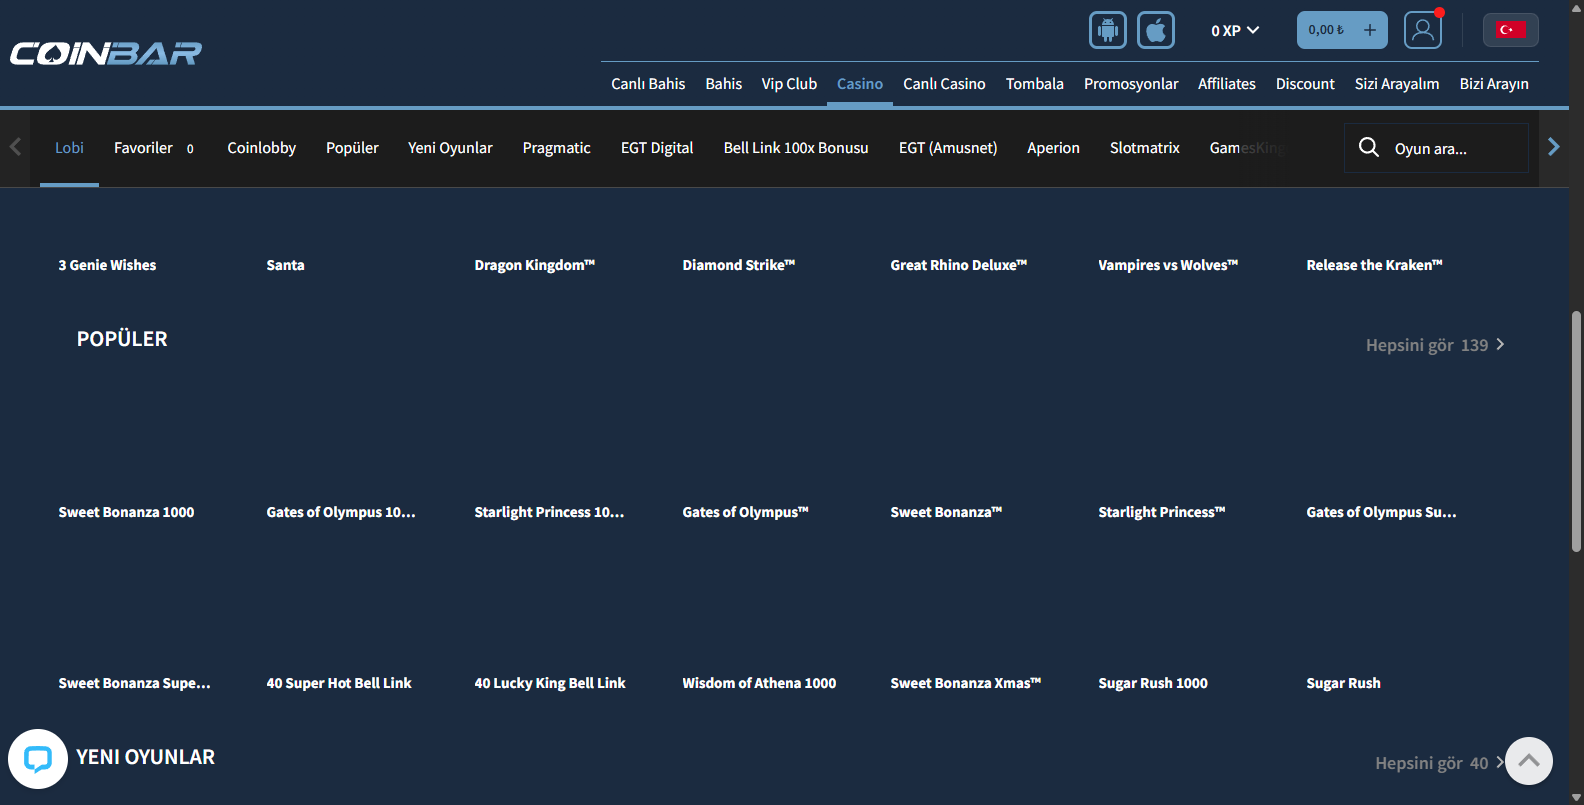Click the Turkish flag language selector
The height and width of the screenshot is (805, 1584).
(x=1510, y=30)
